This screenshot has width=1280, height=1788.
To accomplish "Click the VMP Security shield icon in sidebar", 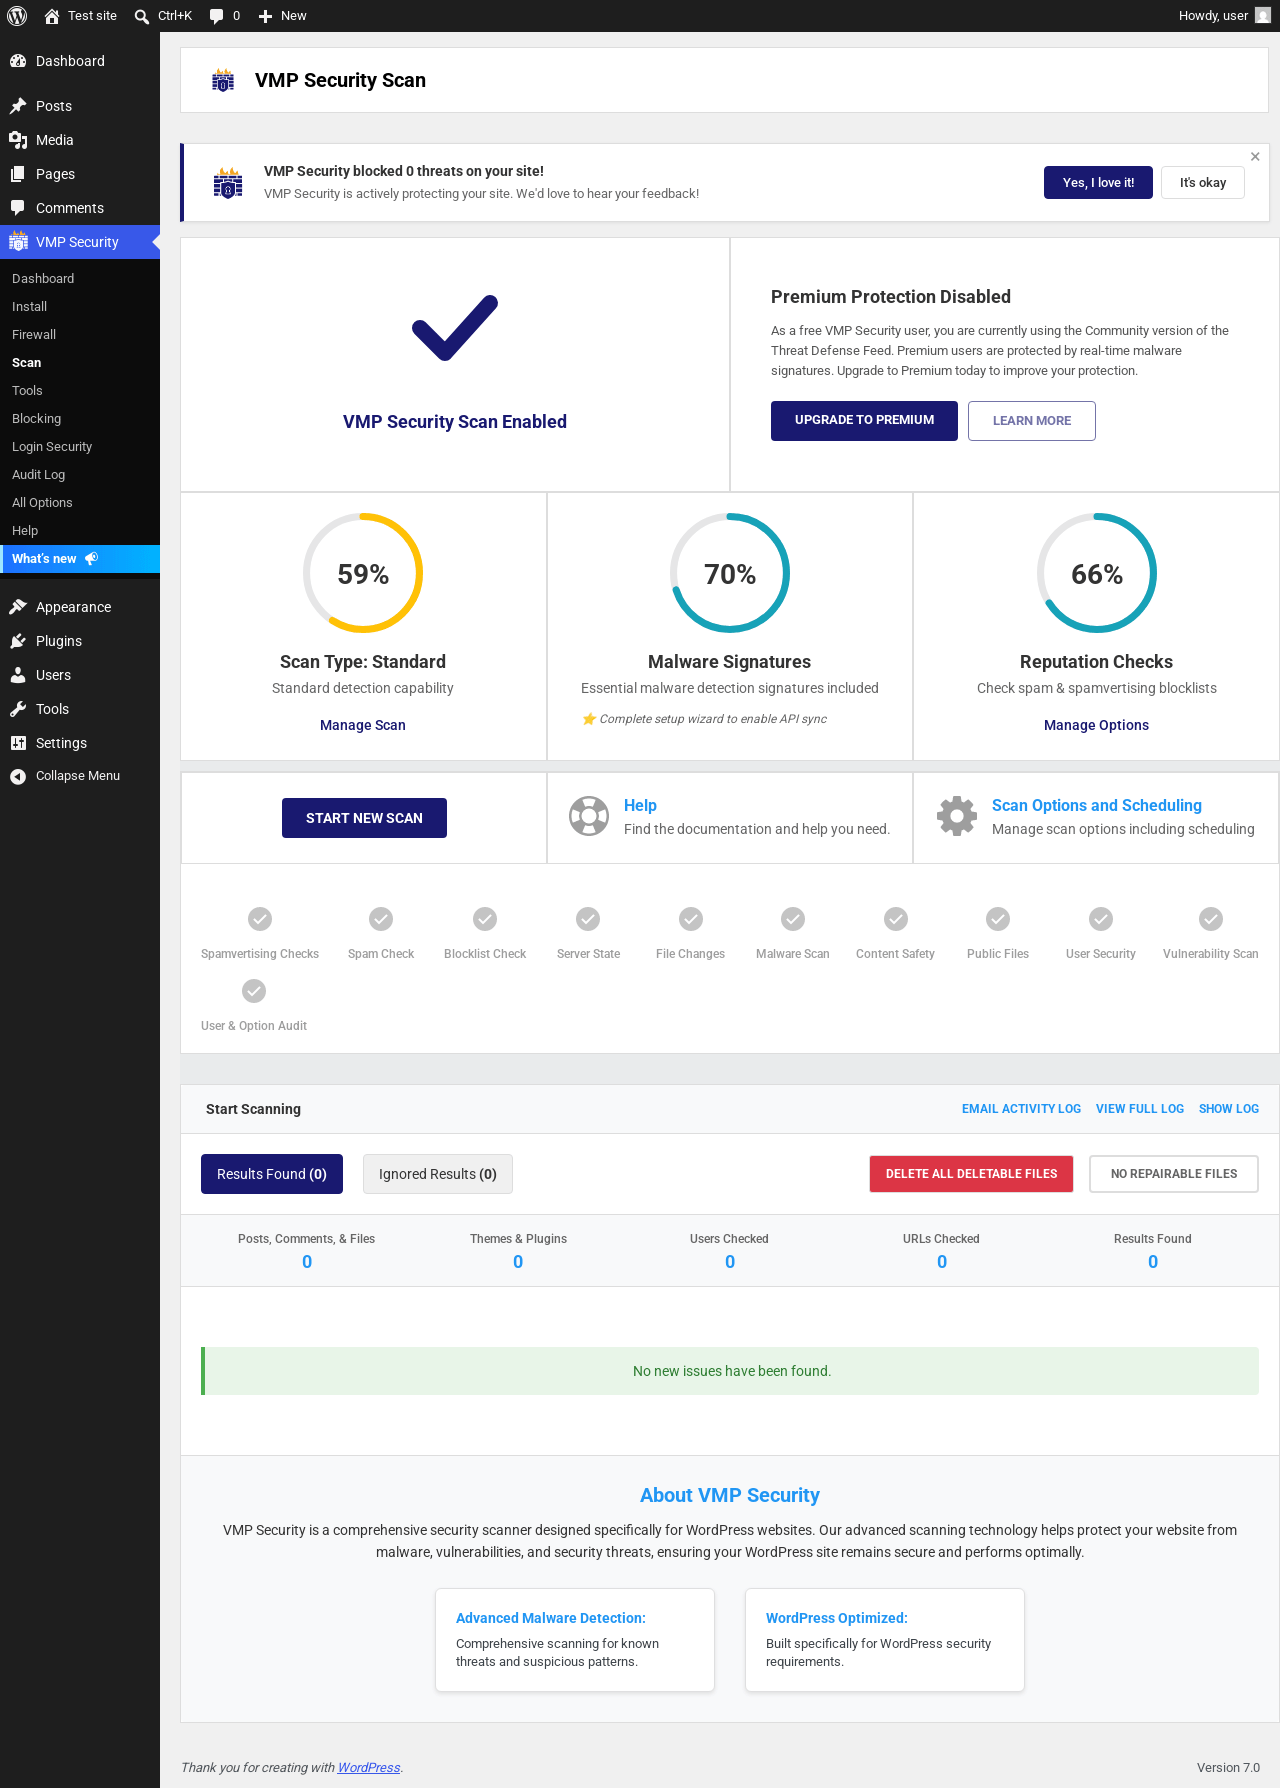I will point(18,242).
